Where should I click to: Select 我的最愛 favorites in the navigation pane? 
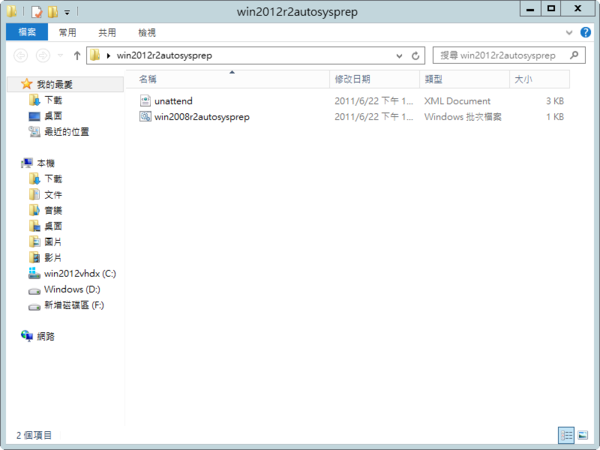click(55, 84)
